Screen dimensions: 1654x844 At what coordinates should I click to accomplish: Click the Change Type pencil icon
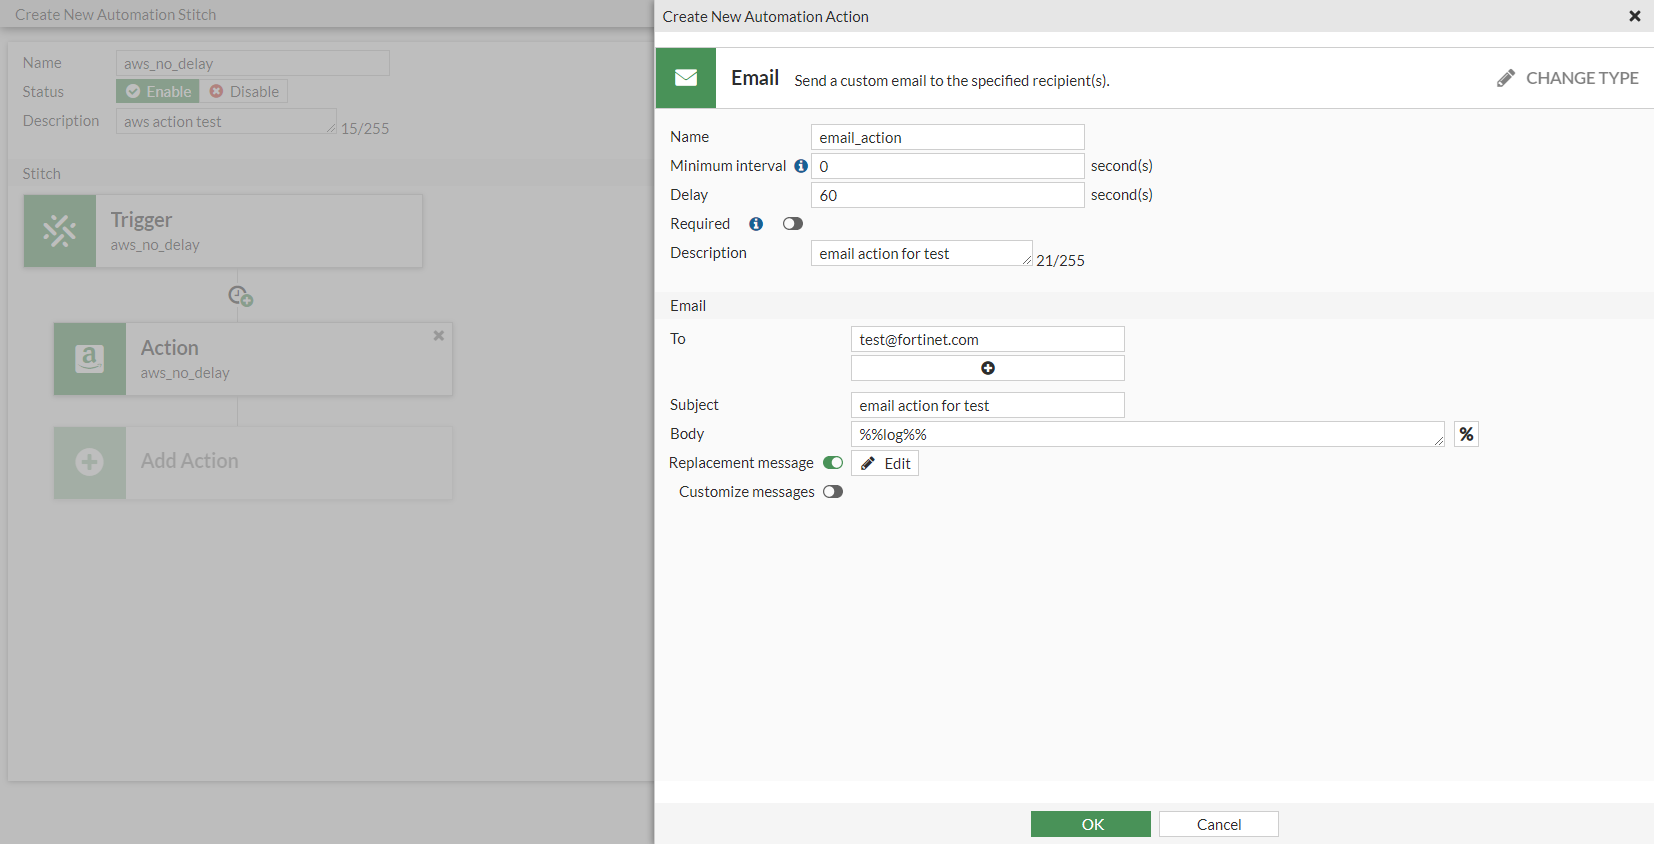coord(1505,78)
